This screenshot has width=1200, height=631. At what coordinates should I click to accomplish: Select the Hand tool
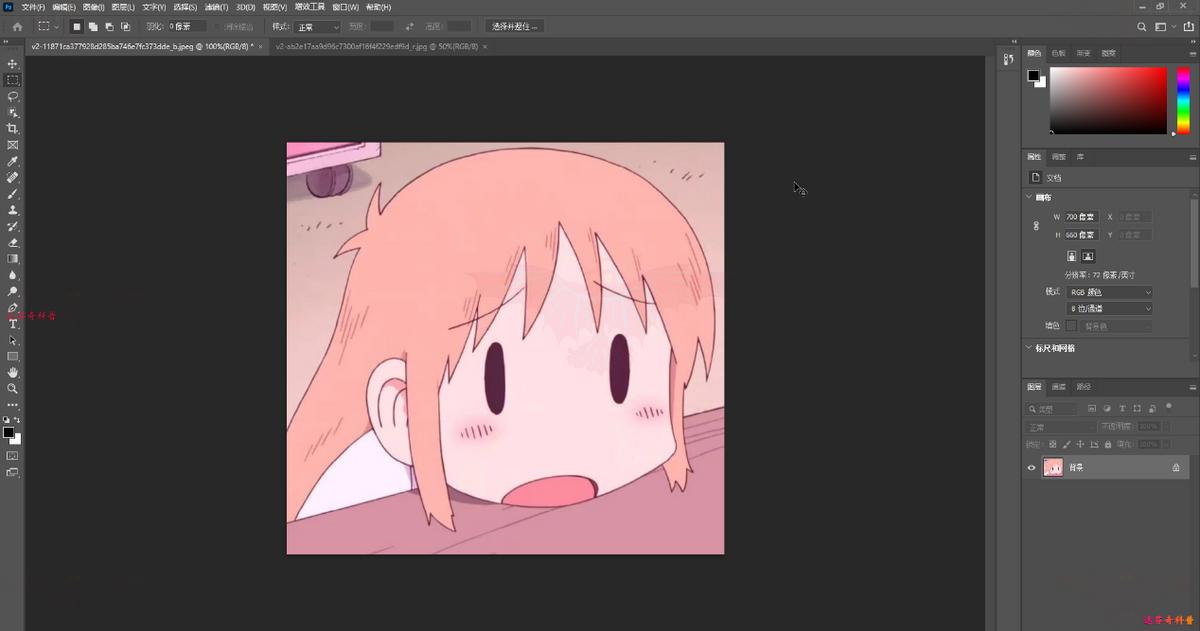(x=13, y=372)
